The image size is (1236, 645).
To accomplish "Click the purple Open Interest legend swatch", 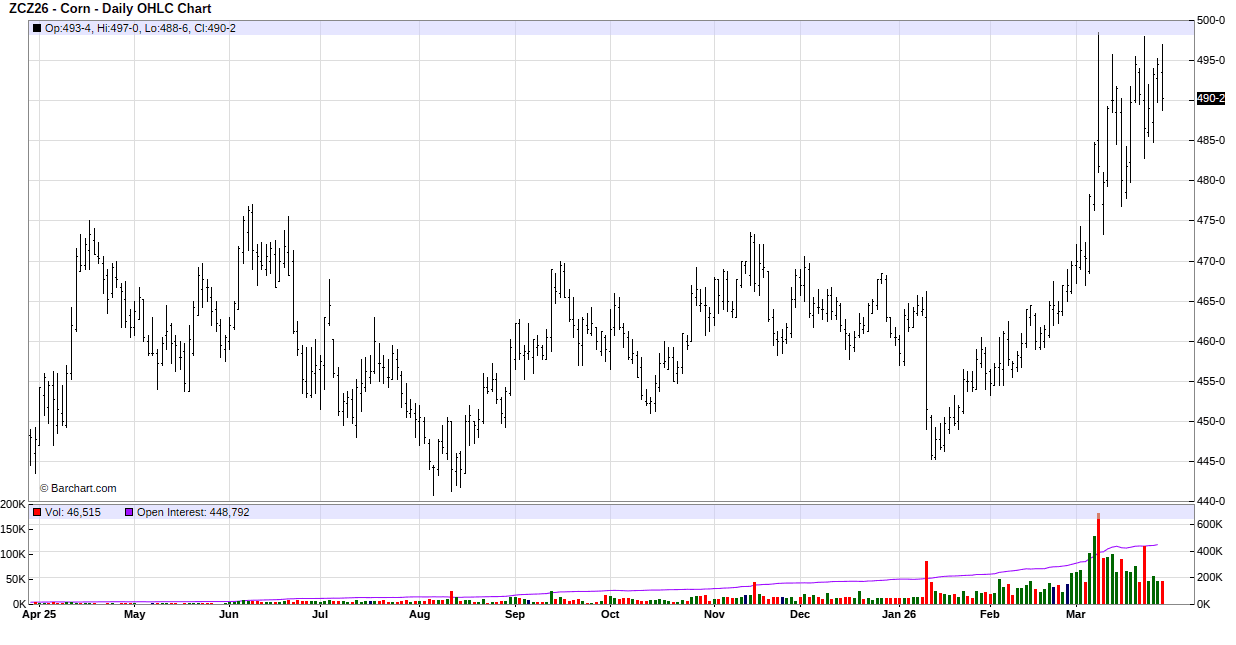I will click(129, 512).
